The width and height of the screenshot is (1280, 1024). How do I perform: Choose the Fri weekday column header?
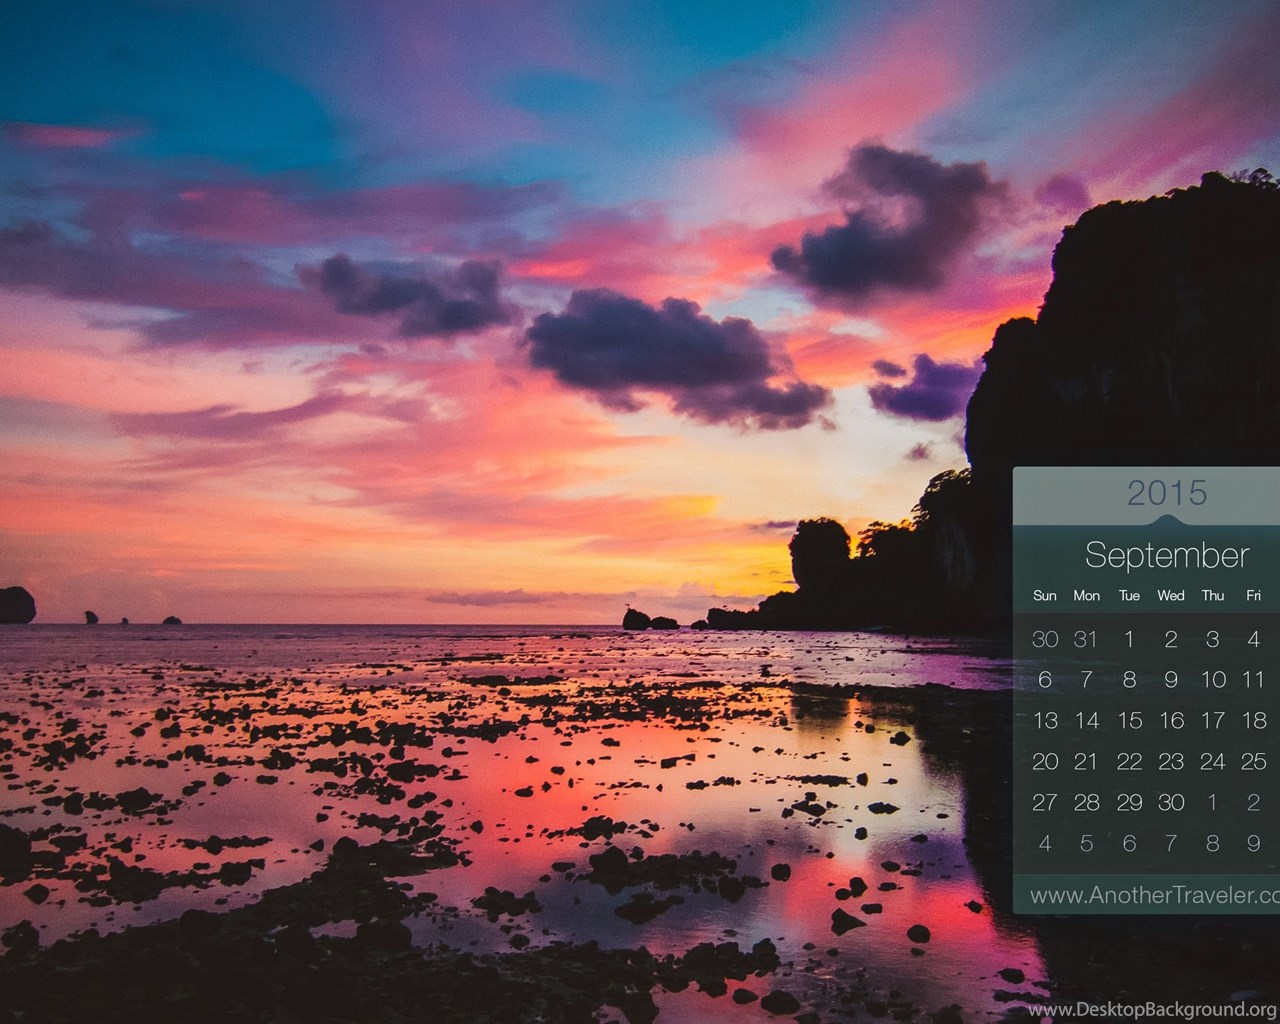(1253, 596)
